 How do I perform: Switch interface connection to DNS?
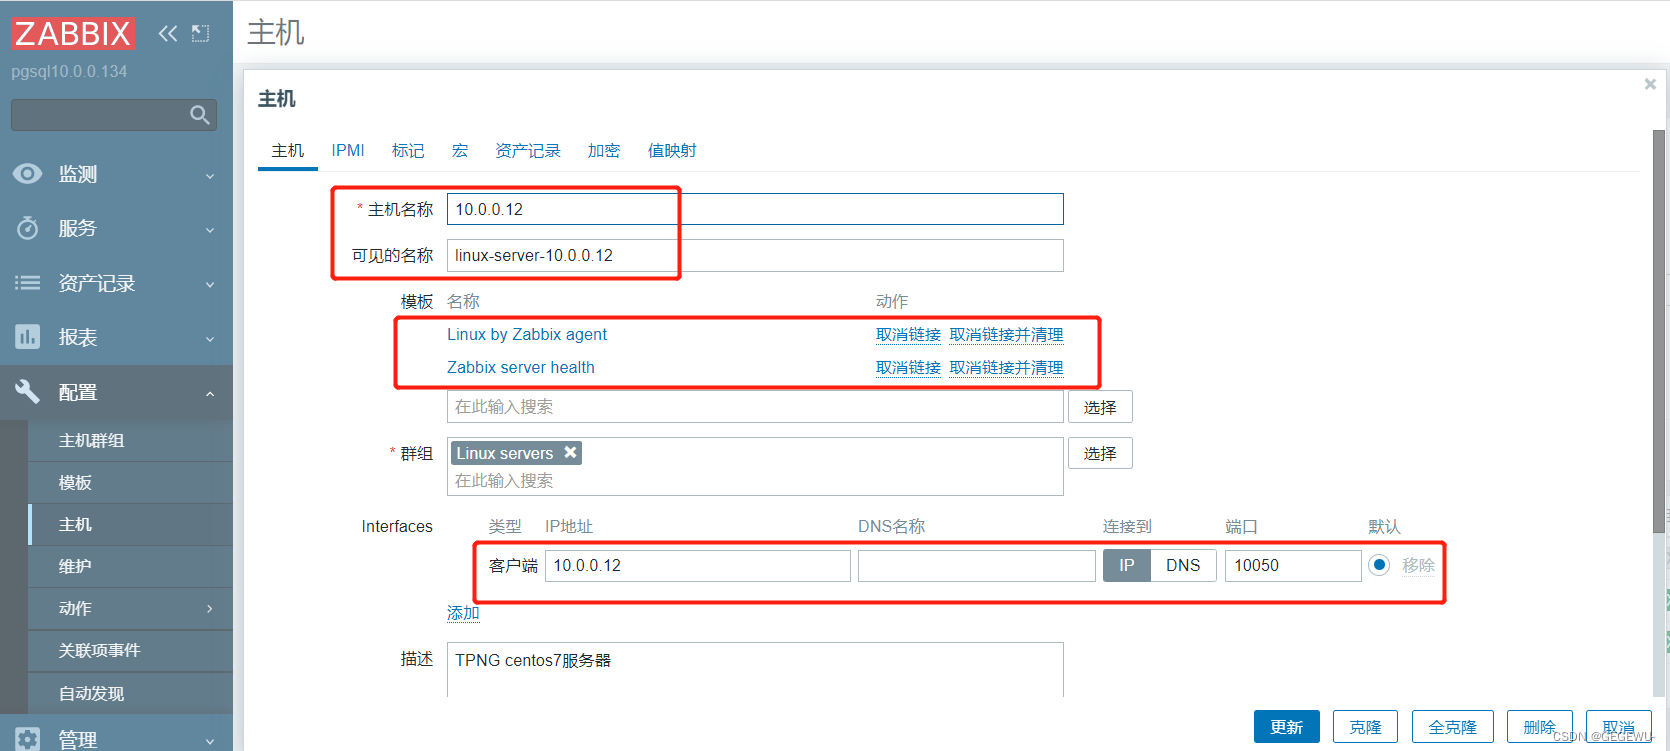pyautogui.click(x=1183, y=565)
